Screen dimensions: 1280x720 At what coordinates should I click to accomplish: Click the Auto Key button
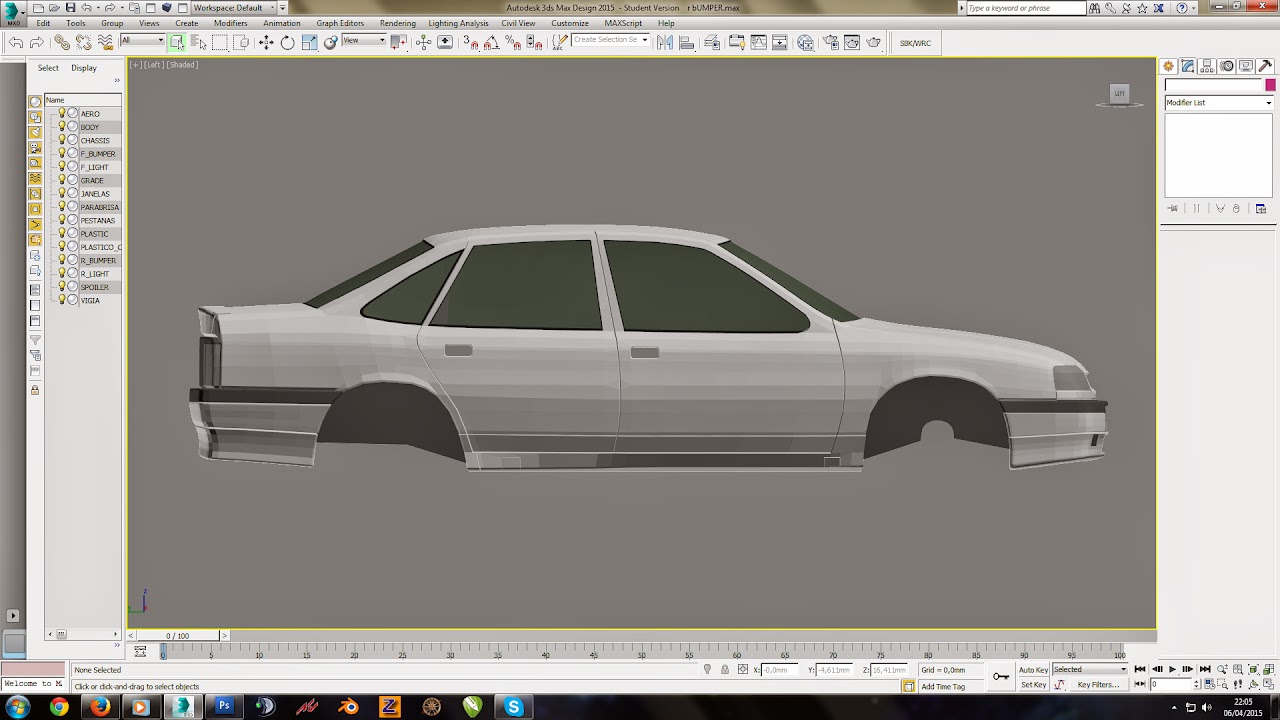(x=1033, y=670)
